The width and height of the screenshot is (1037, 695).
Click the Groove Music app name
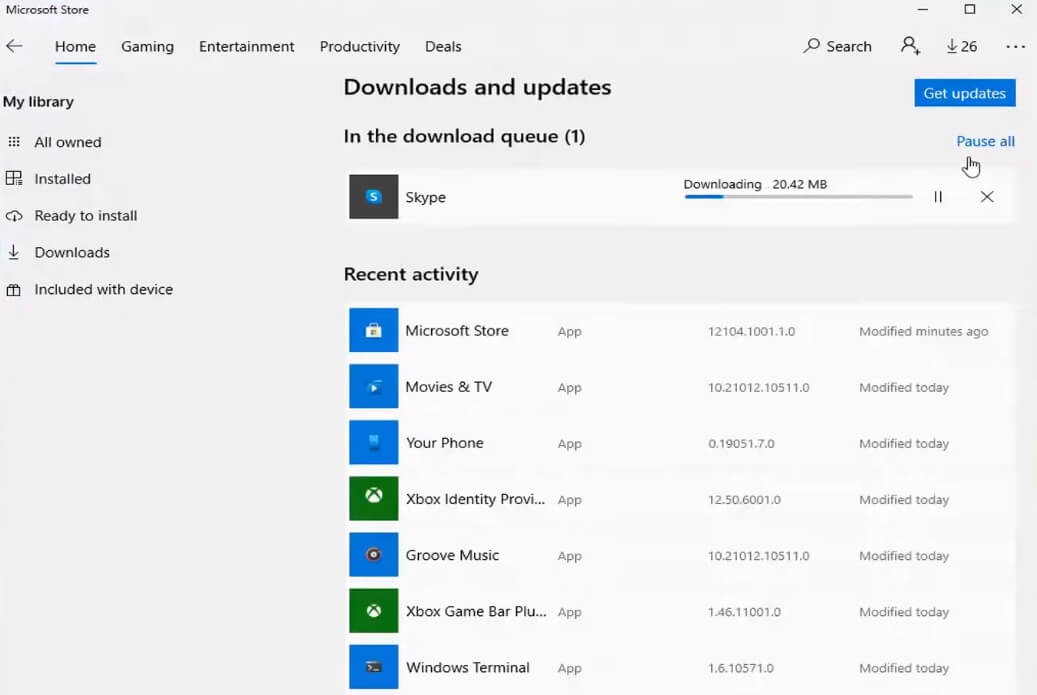coord(452,555)
